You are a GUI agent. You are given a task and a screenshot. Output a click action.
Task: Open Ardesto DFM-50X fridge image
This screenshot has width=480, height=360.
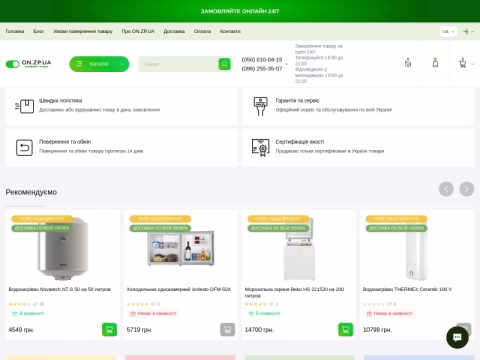tap(181, 248)
